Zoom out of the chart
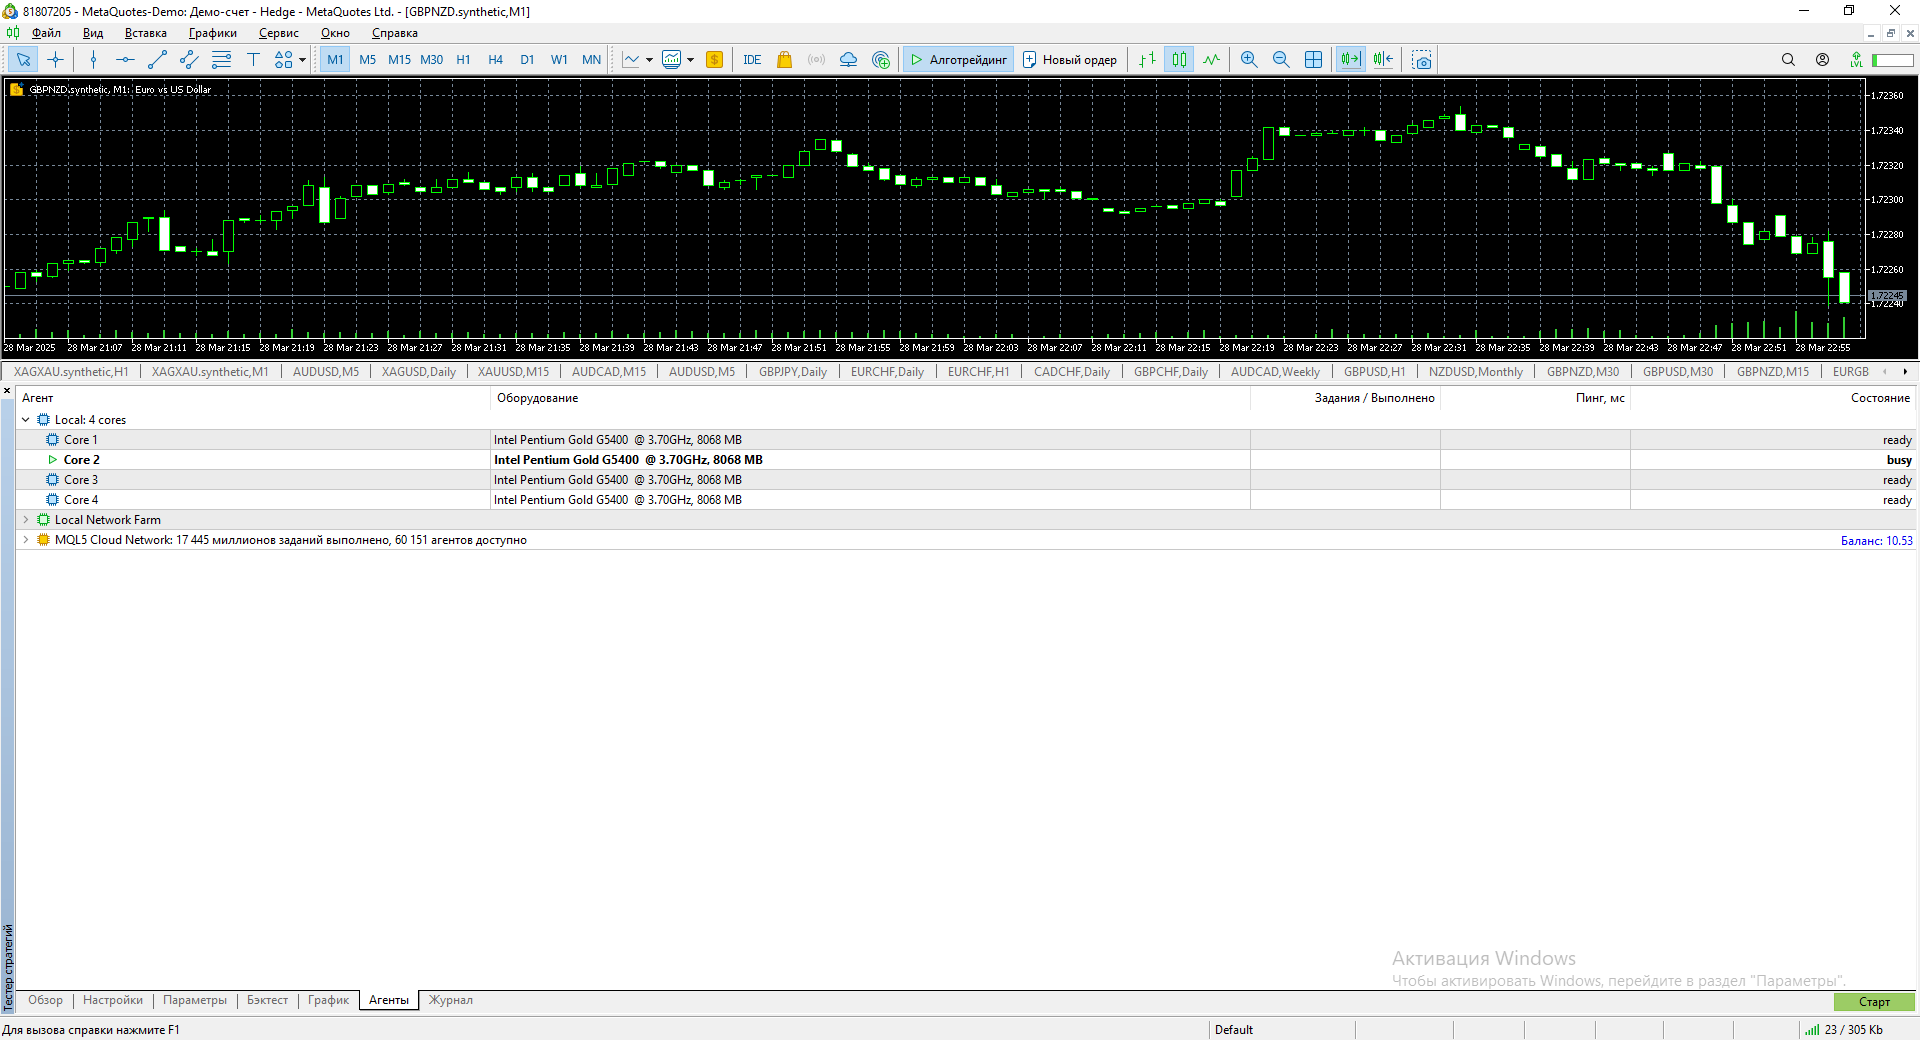1920x1040 pixels. pyautogui.click(x=1281, y=60)
